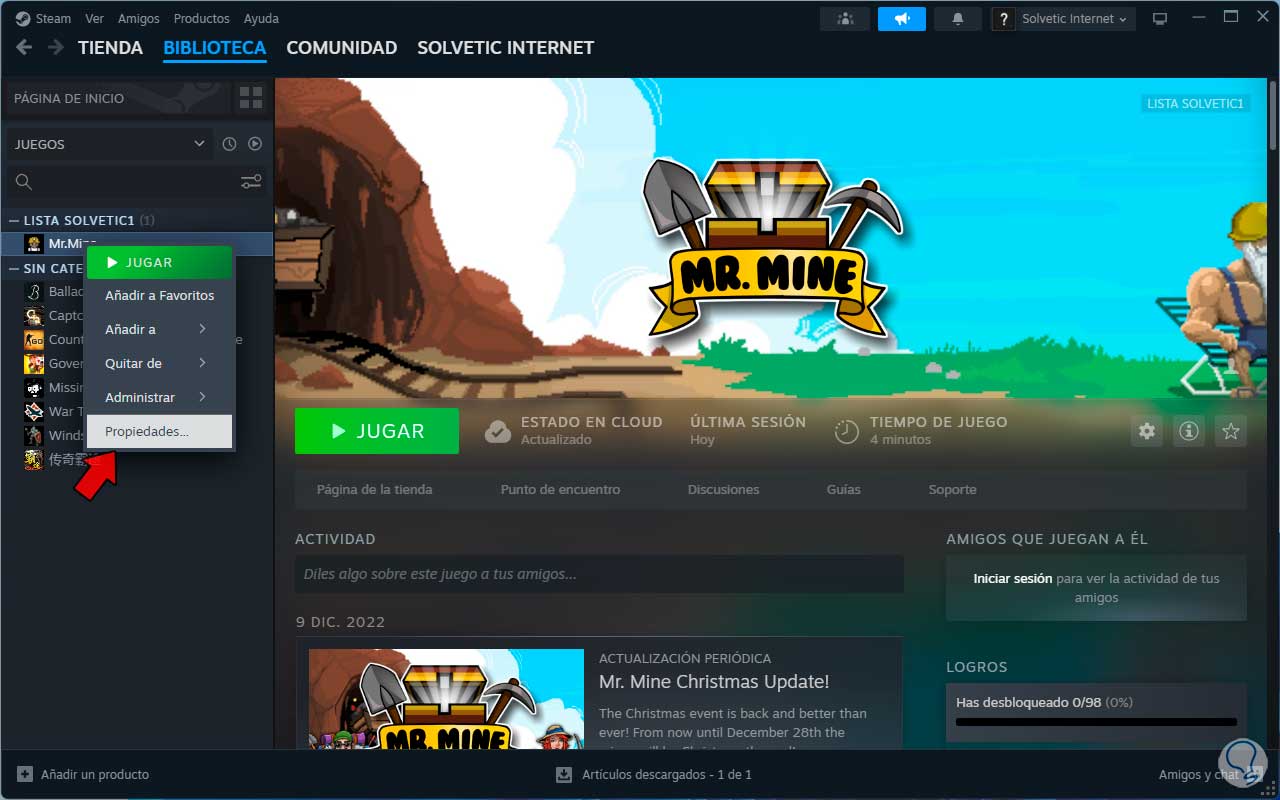1280x800 pixels.
Task: Open Mr. Mine Christmas Update! headline
Action: click(x=714, y=682)
